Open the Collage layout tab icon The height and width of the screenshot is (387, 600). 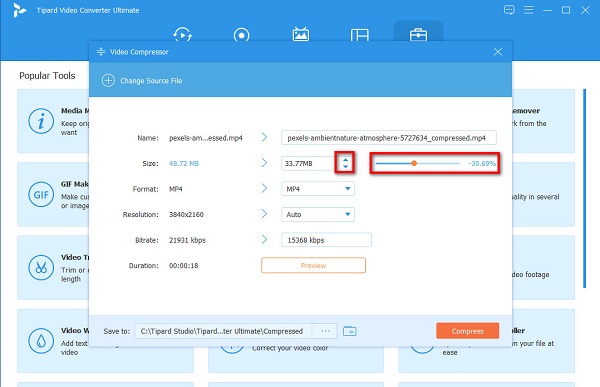[360, 35]
